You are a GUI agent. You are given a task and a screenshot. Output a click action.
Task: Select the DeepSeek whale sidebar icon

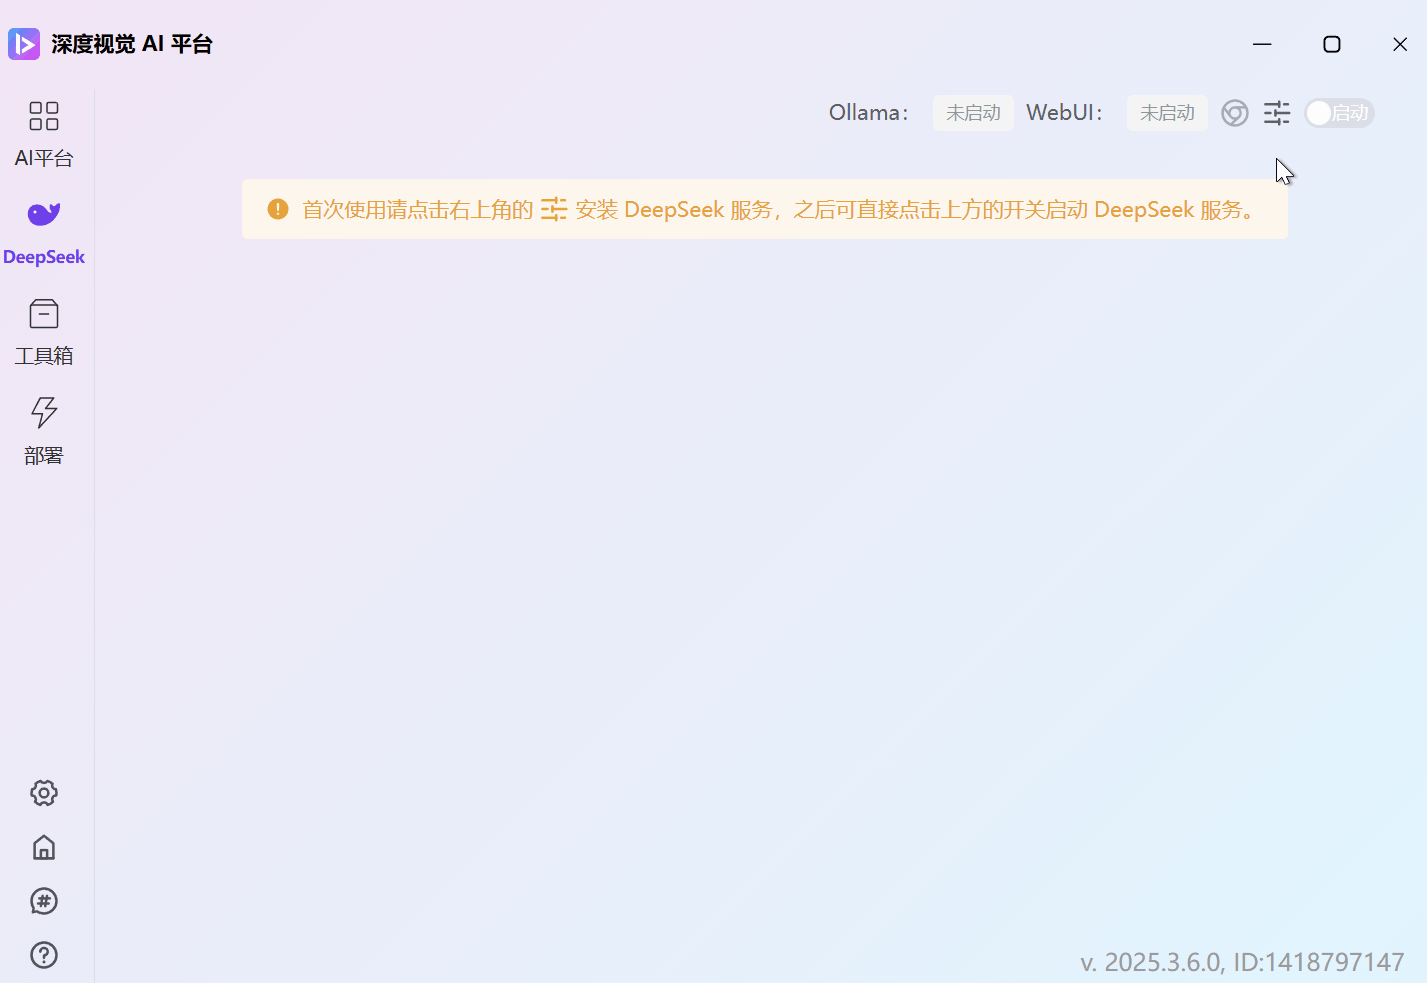coord(44,214)
